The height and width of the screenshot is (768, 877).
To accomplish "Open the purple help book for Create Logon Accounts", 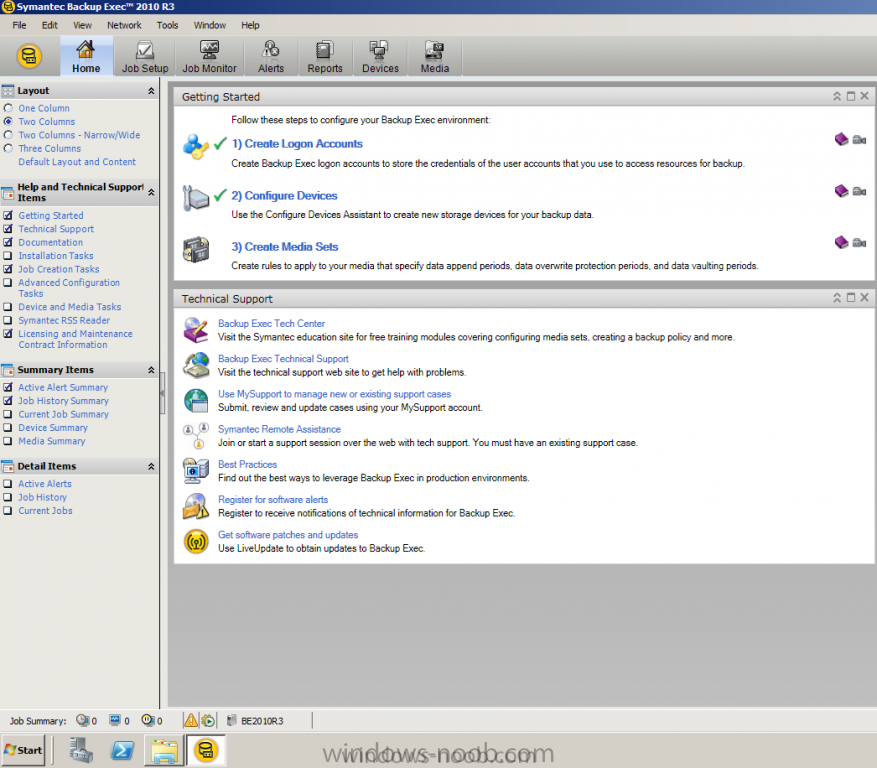I will (x=841, y=139).
